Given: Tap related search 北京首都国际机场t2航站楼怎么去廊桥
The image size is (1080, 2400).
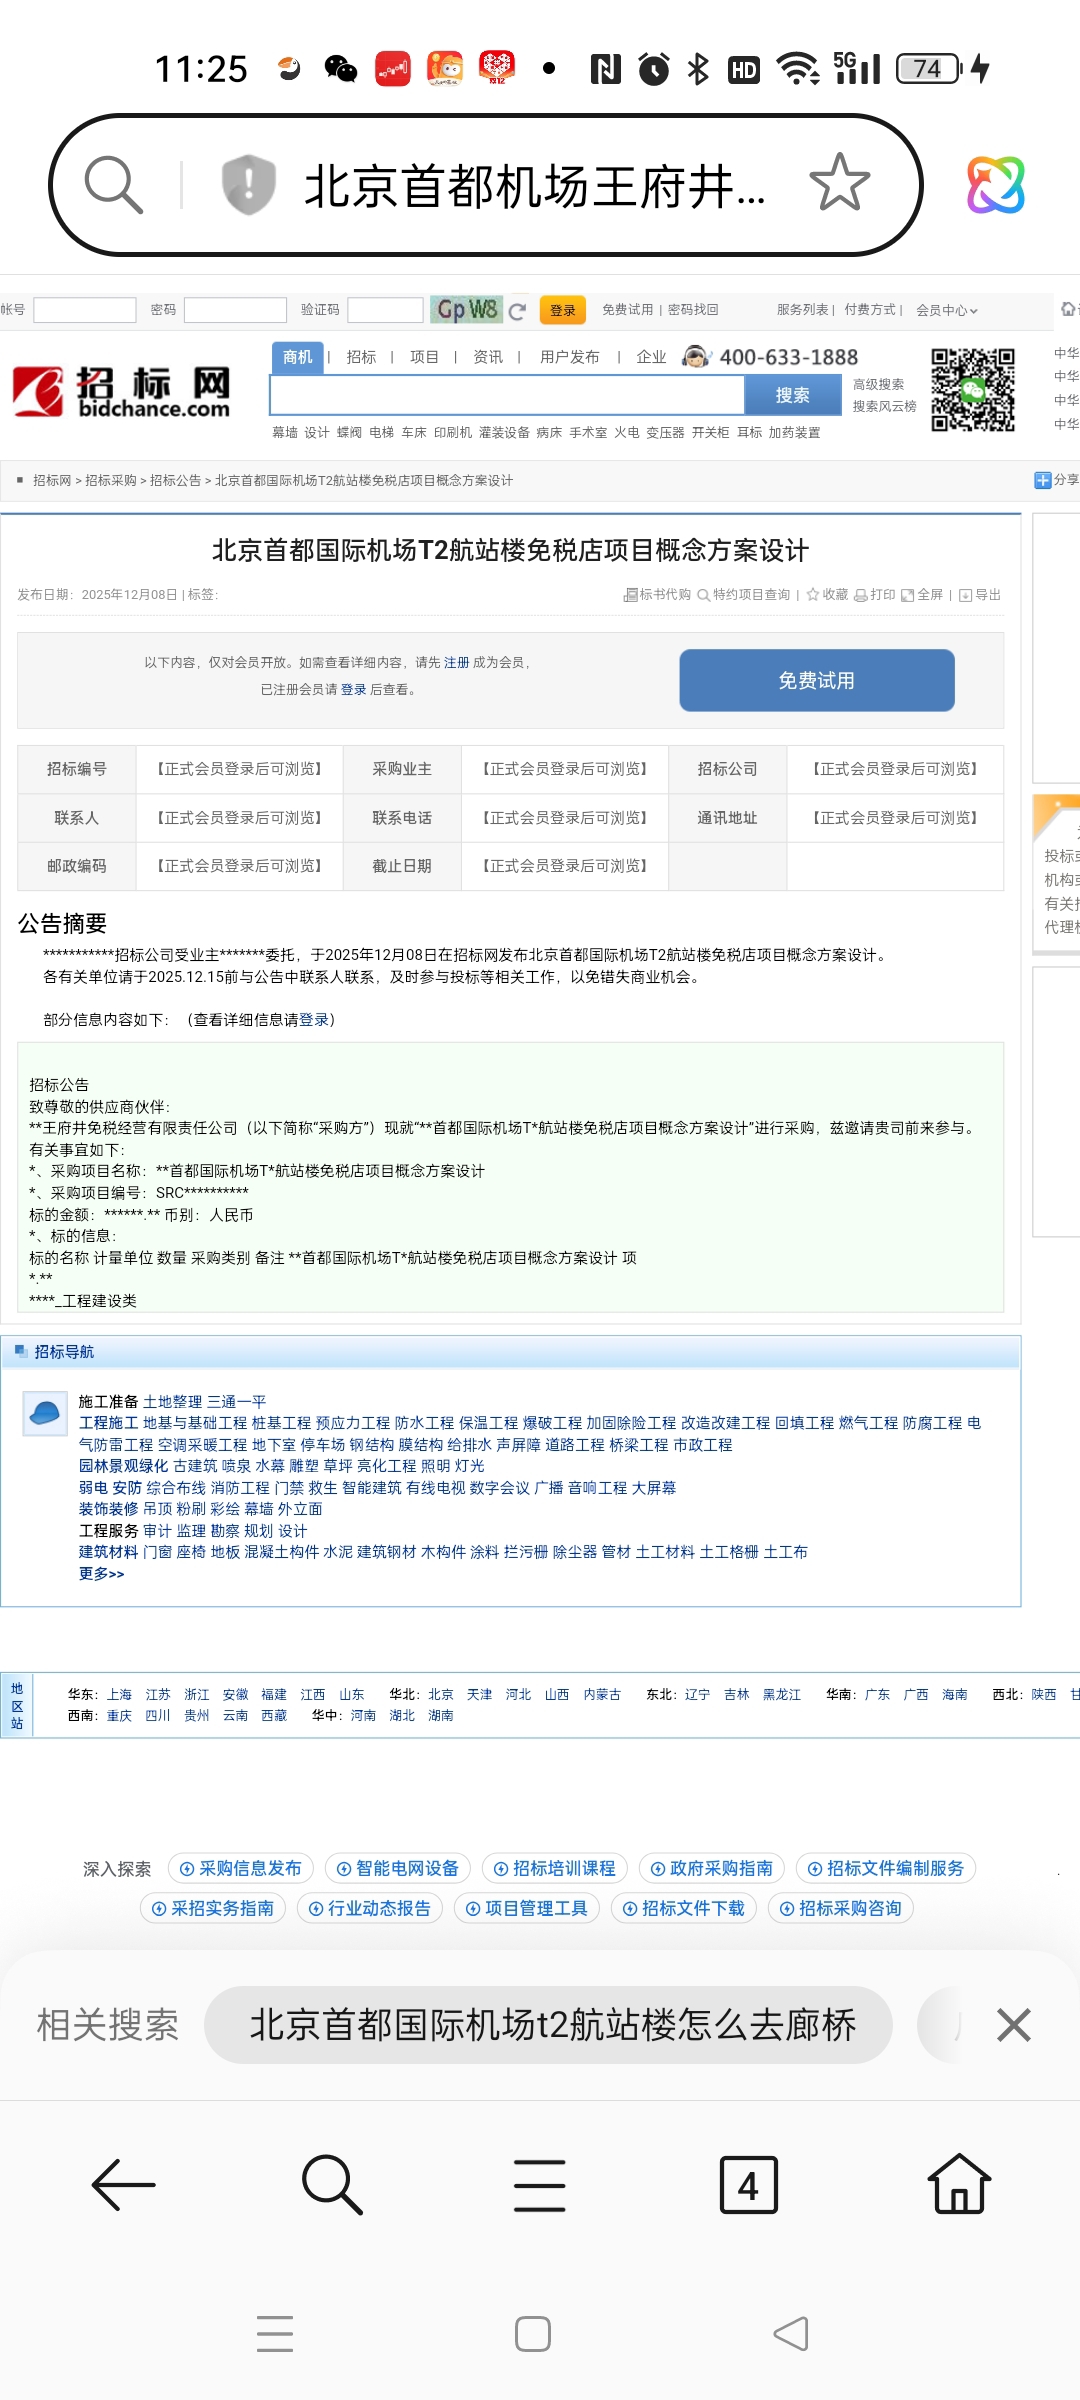Looking at the screenshot, I should tap(549, 2025).
